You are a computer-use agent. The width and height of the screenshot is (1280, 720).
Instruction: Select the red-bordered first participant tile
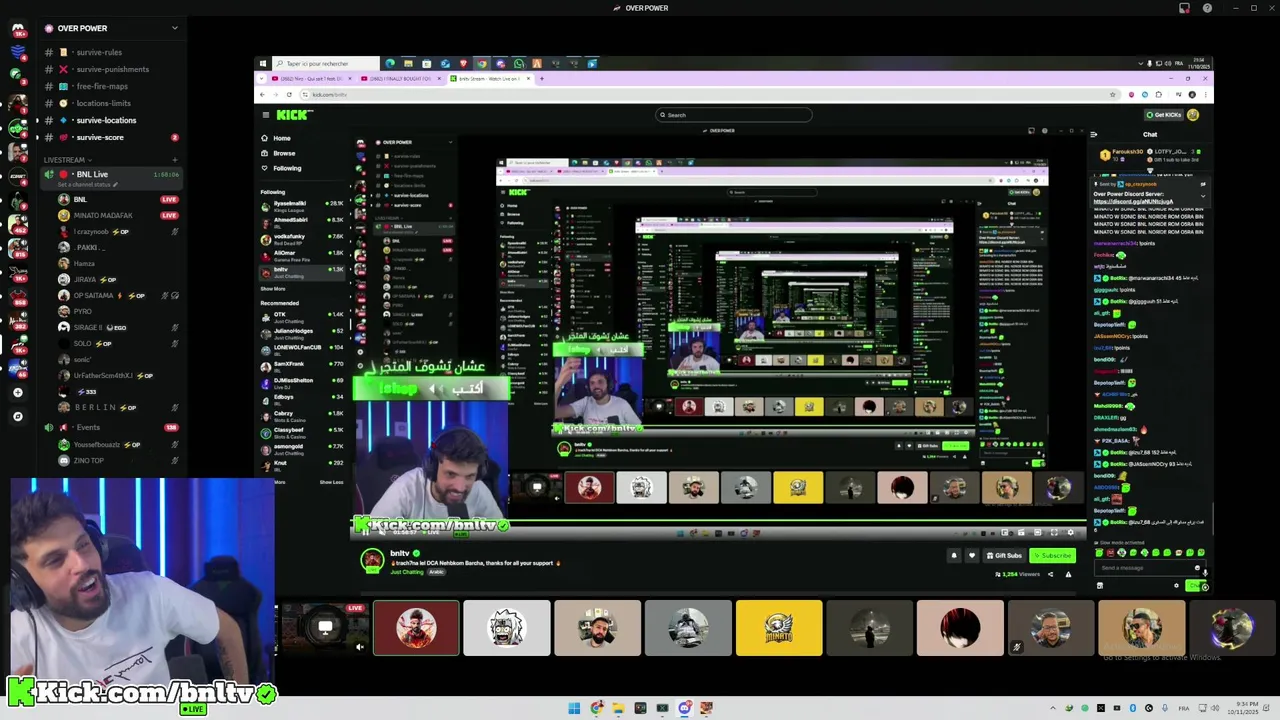(416, 628)
